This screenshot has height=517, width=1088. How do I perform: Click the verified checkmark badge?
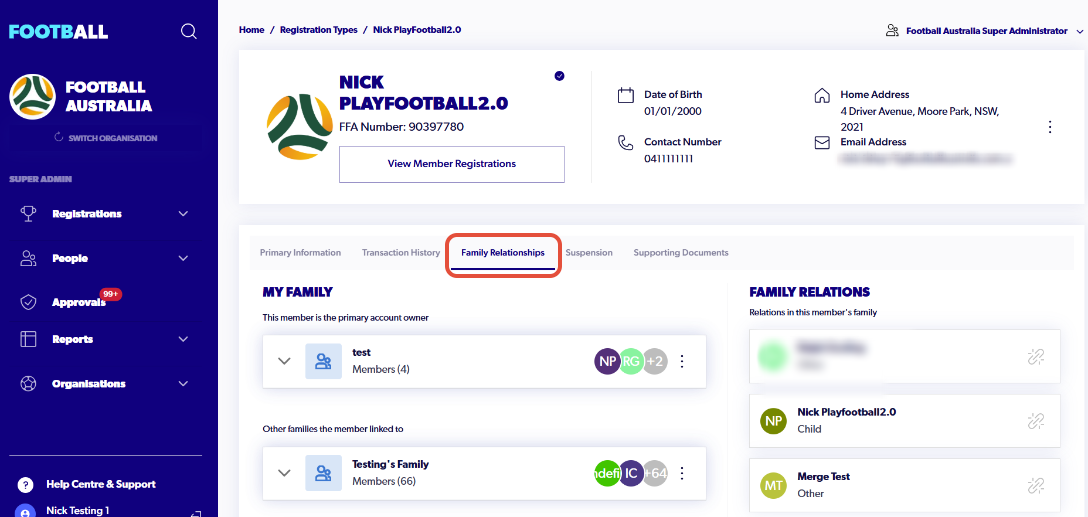click(559, 76)
